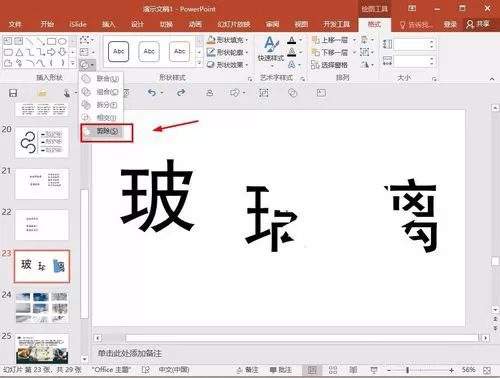Toggle the 备注 notes pane in status bar
Viewport: 500px width, 378px height.
click(247, 370)
